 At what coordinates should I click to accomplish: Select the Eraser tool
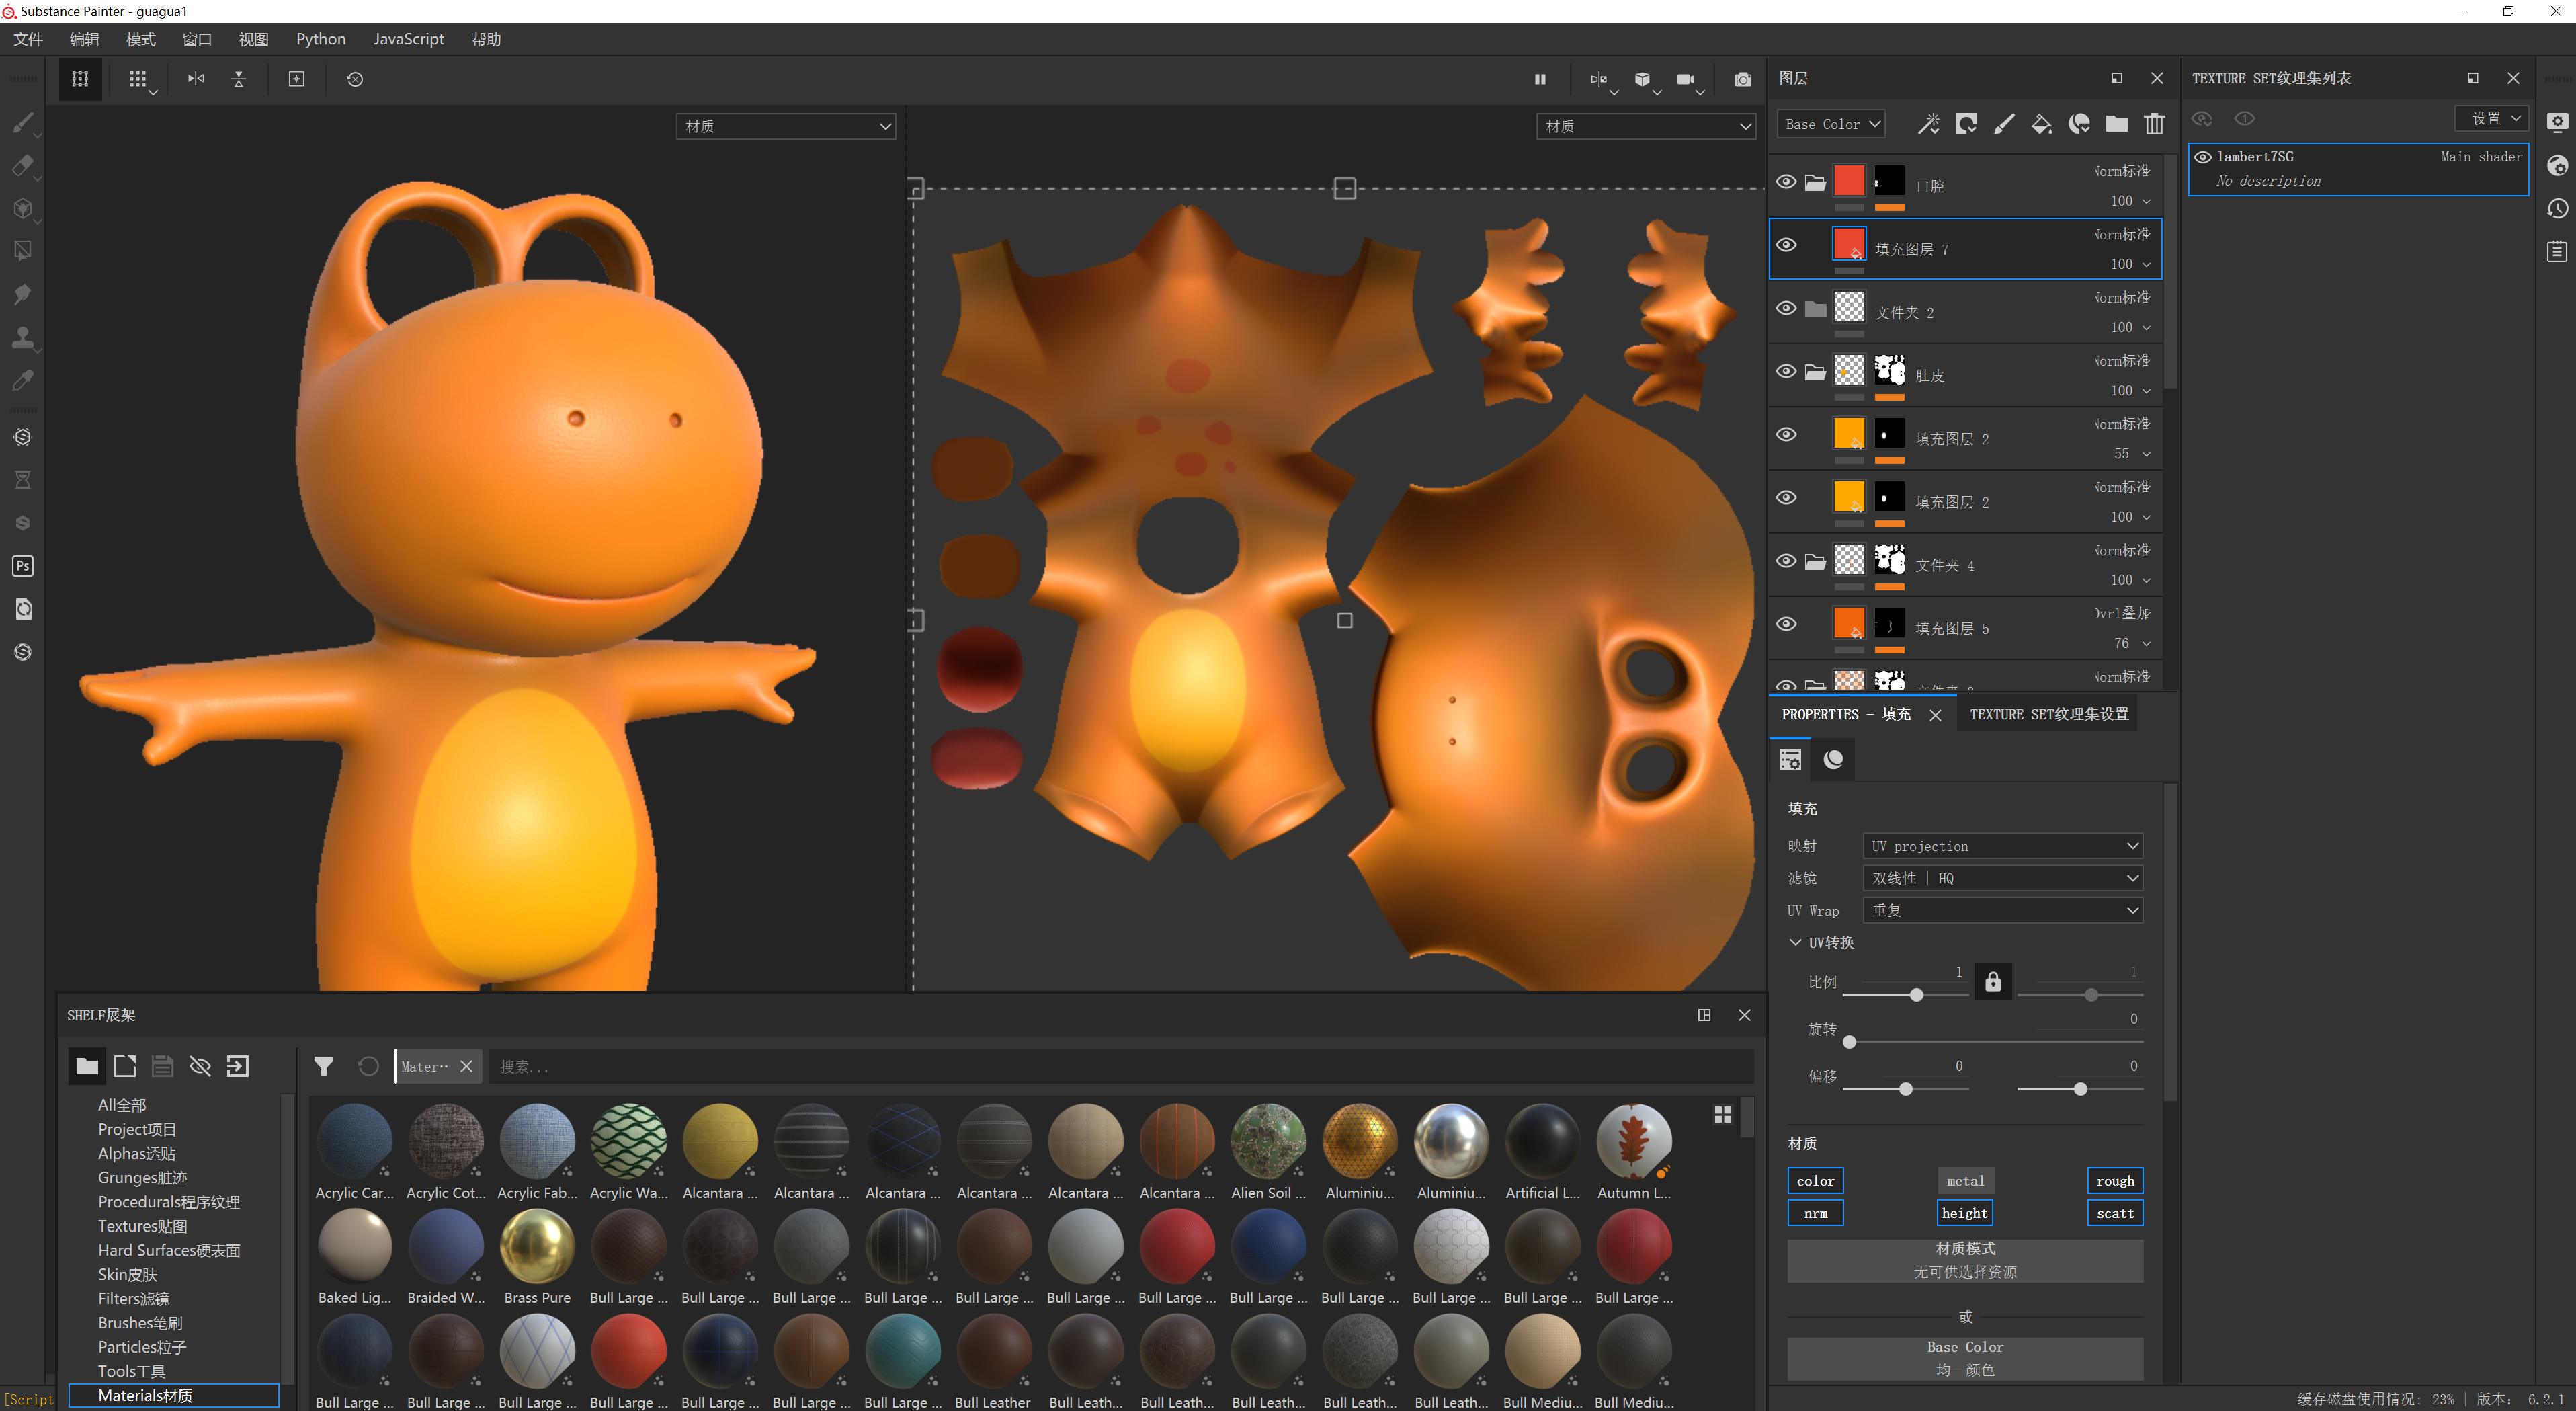(x=22, y=166)
